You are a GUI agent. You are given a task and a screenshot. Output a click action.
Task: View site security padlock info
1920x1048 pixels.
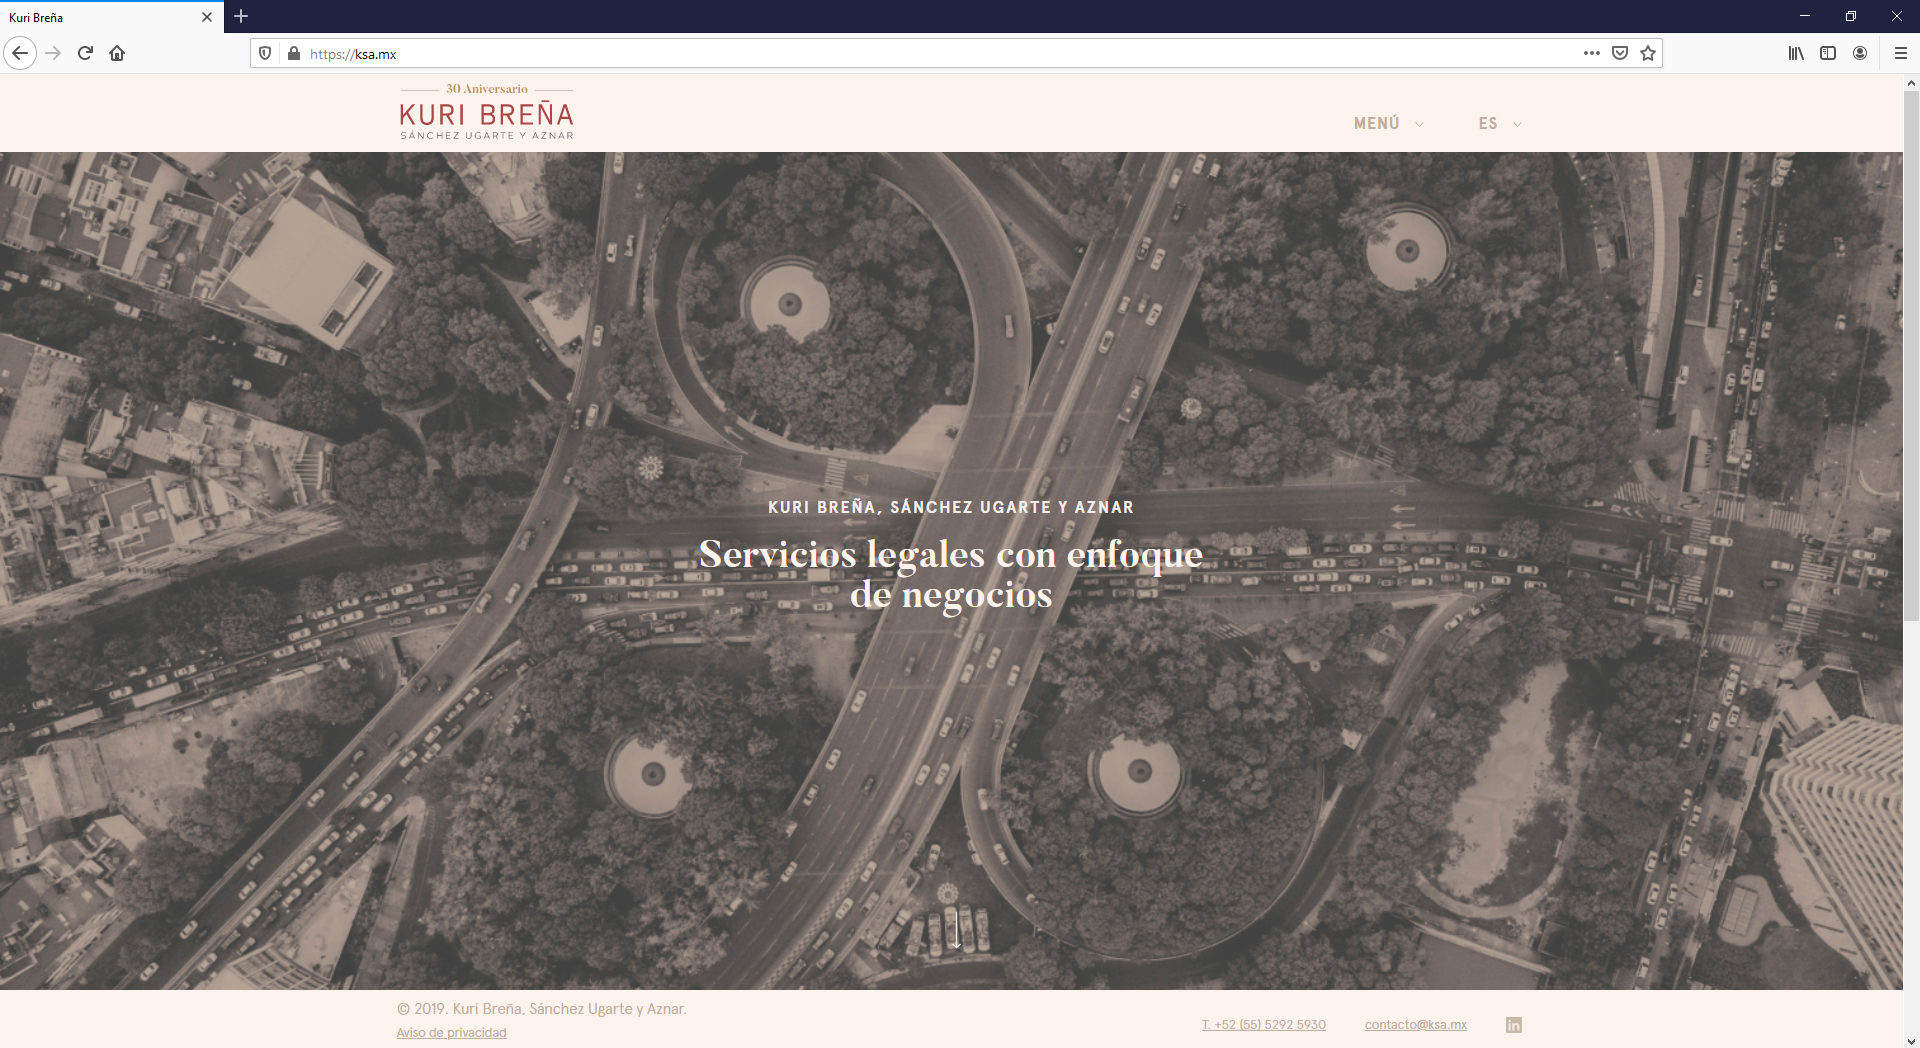tap(293, 54)
